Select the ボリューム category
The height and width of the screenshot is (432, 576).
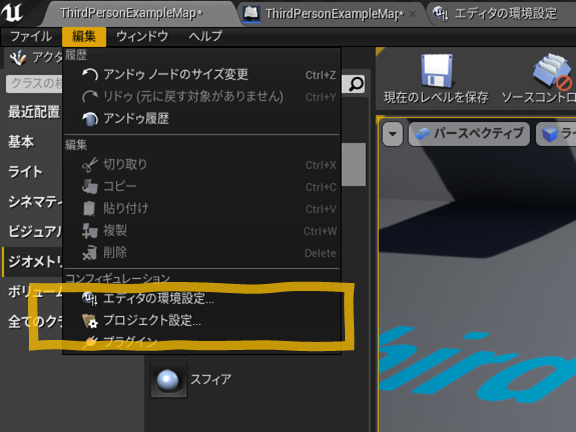click(x=35, y=292)
